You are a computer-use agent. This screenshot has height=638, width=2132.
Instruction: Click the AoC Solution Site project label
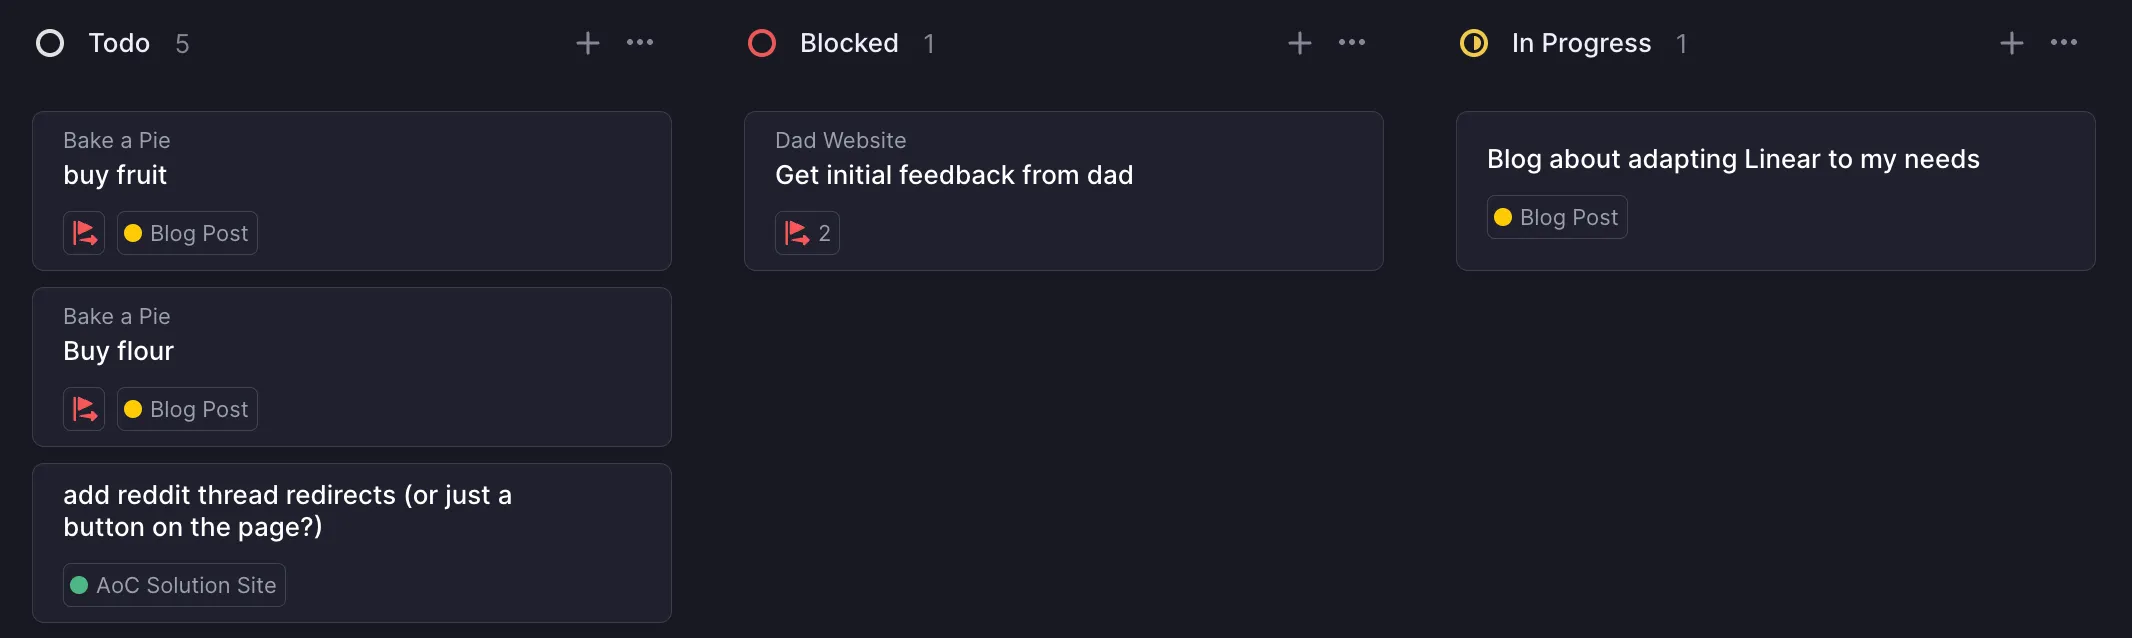pos(174,585)
